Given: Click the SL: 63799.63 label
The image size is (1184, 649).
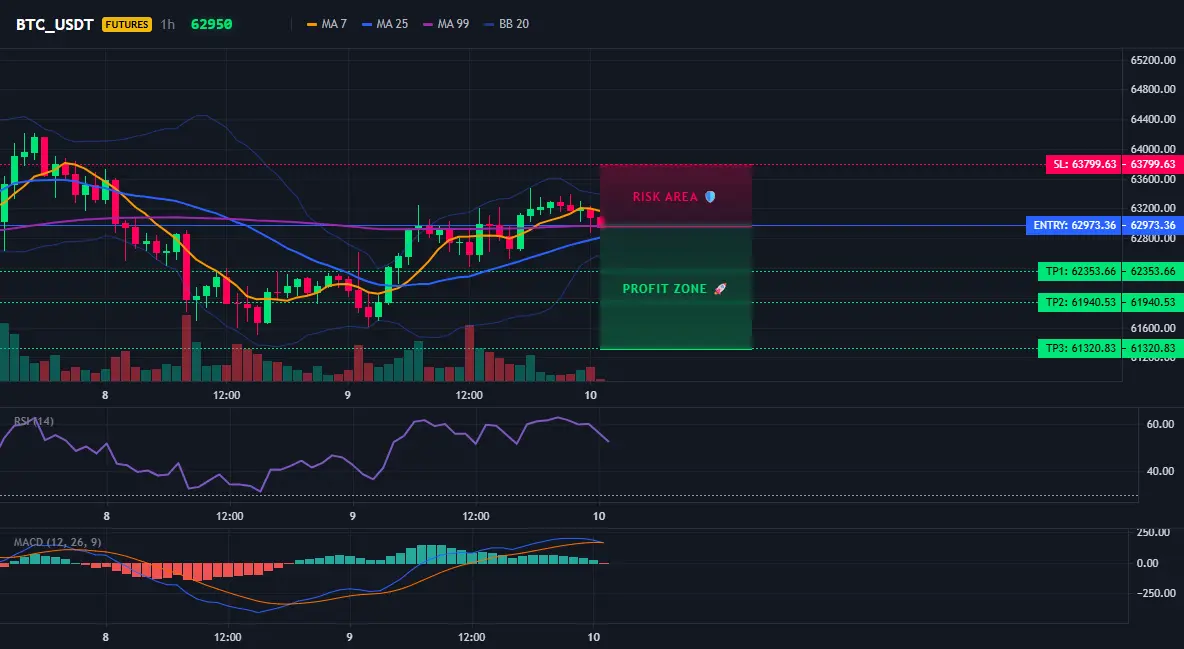Looking at the screenshot, I should 1084,164.
